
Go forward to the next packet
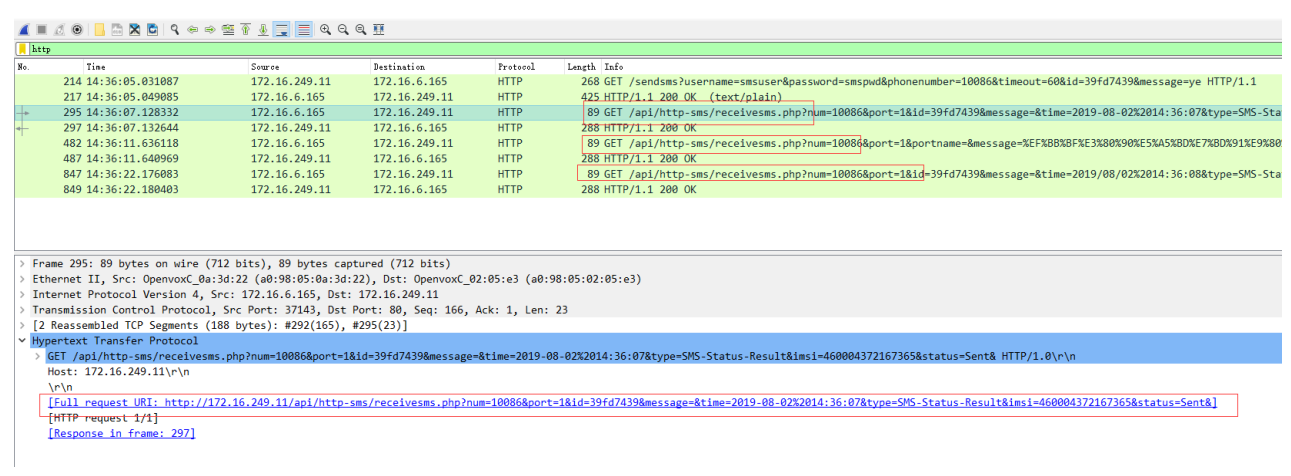click(210, 30)
